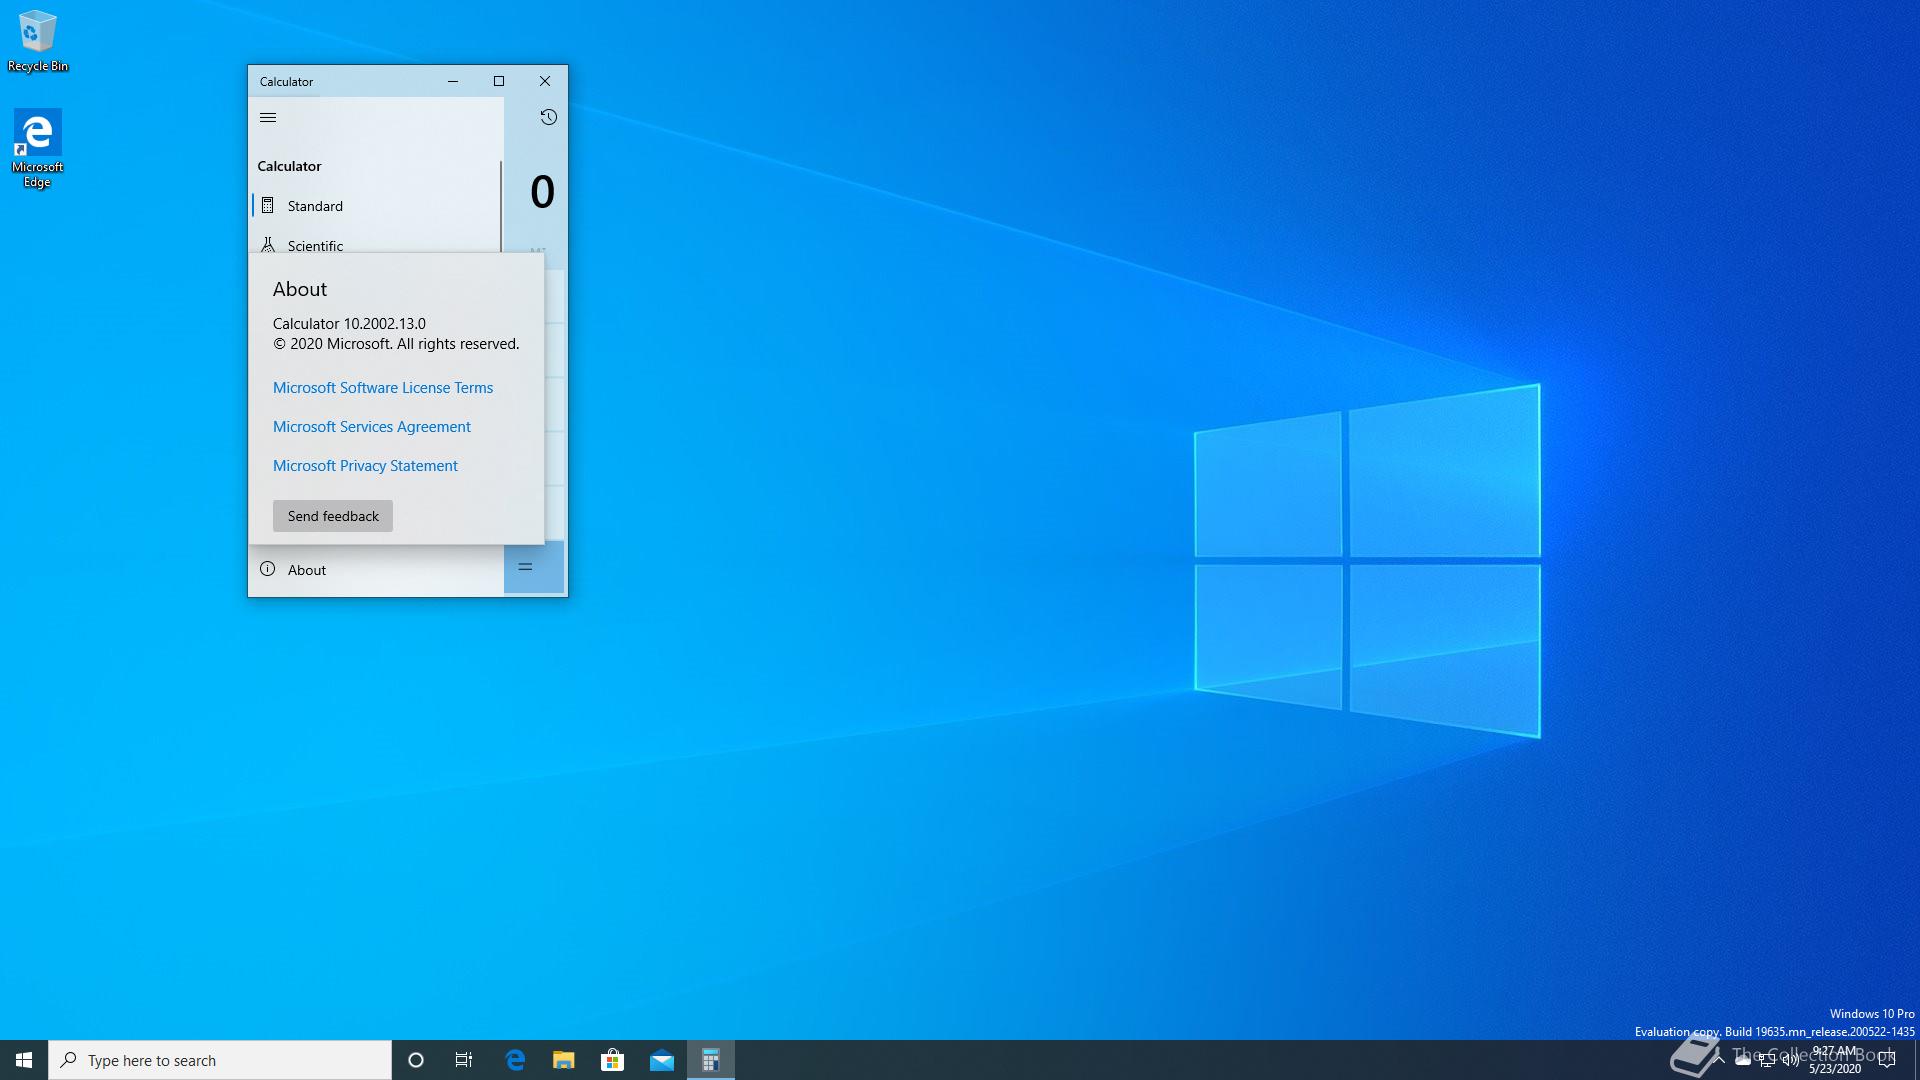Click the equals button in Calculator
1920x1080 pixels.
click(534, 567)
